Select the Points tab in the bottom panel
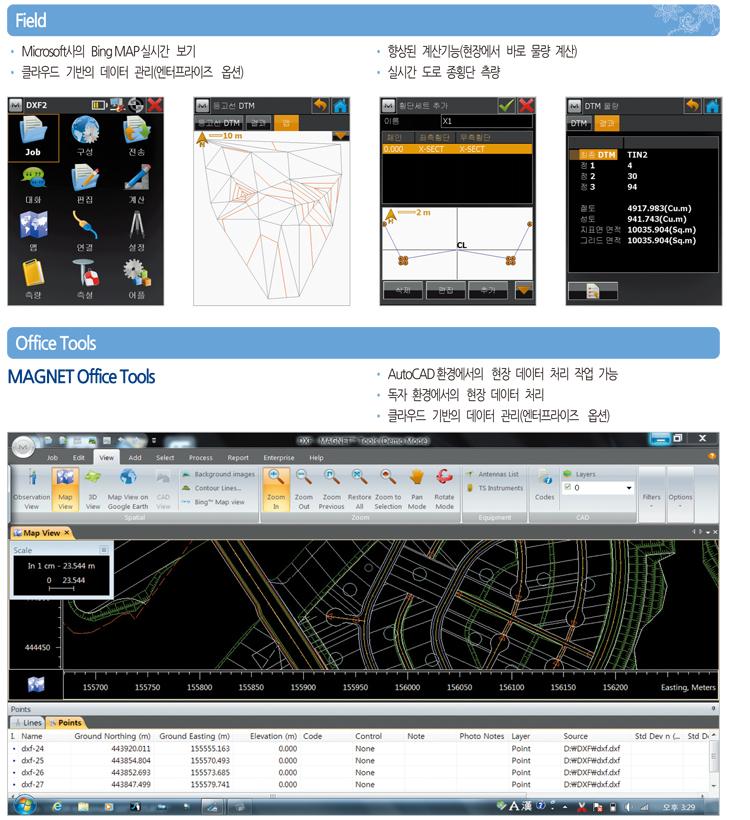 [x=65, y=722]
